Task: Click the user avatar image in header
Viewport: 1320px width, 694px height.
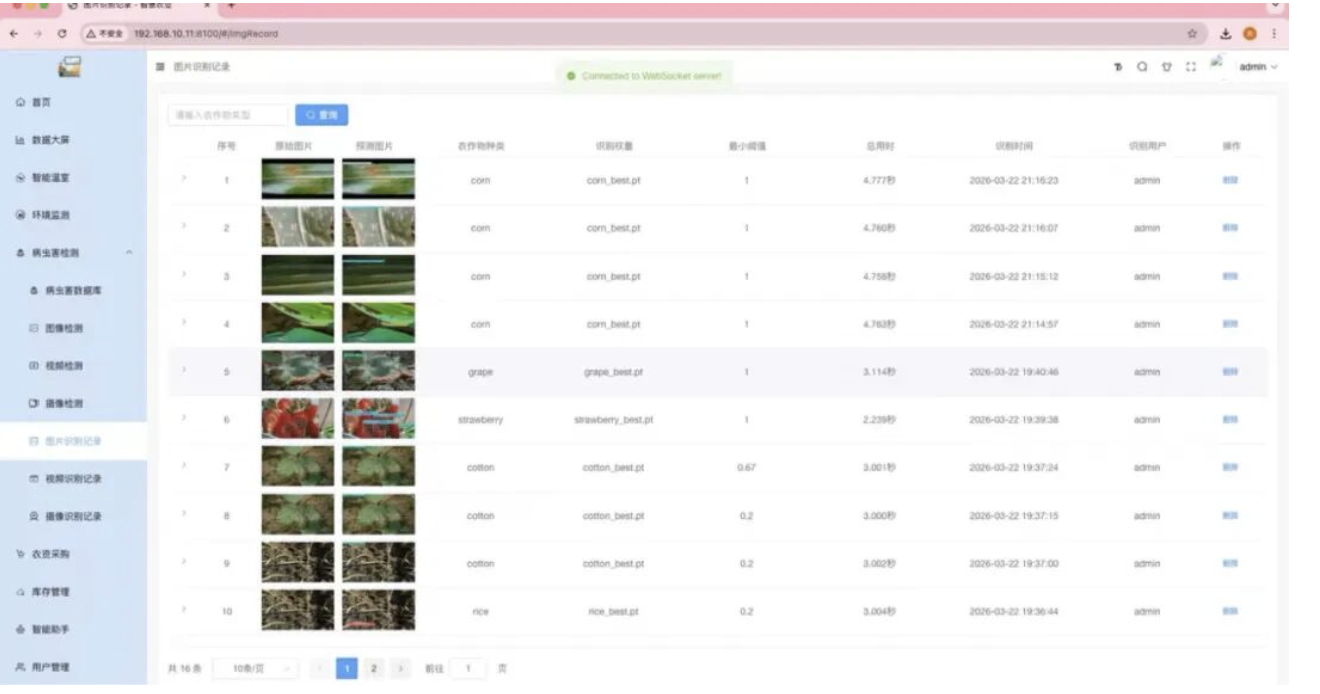Action: [1217, 63]
